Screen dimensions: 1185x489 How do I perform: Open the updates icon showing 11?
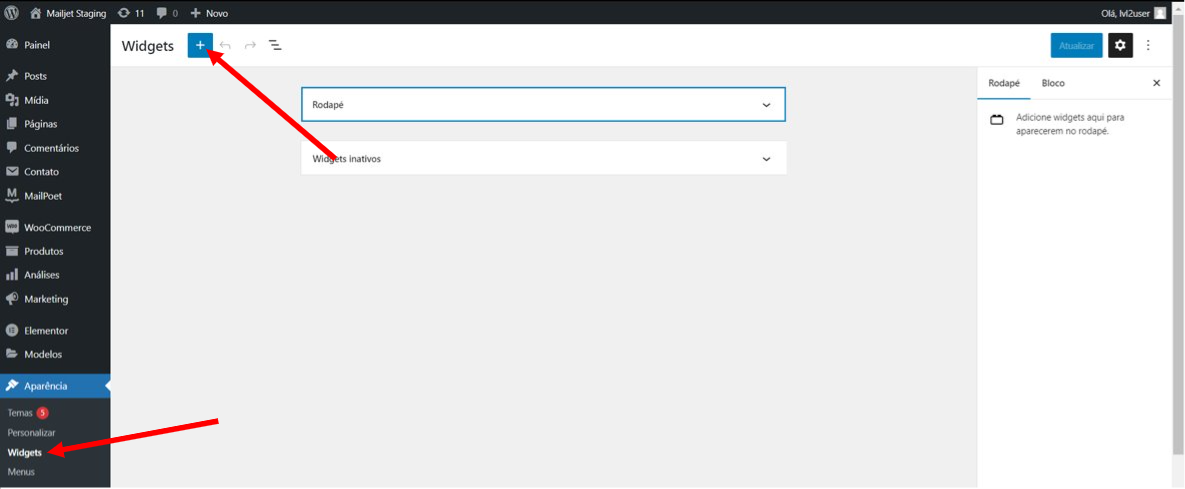pos(131,13)
